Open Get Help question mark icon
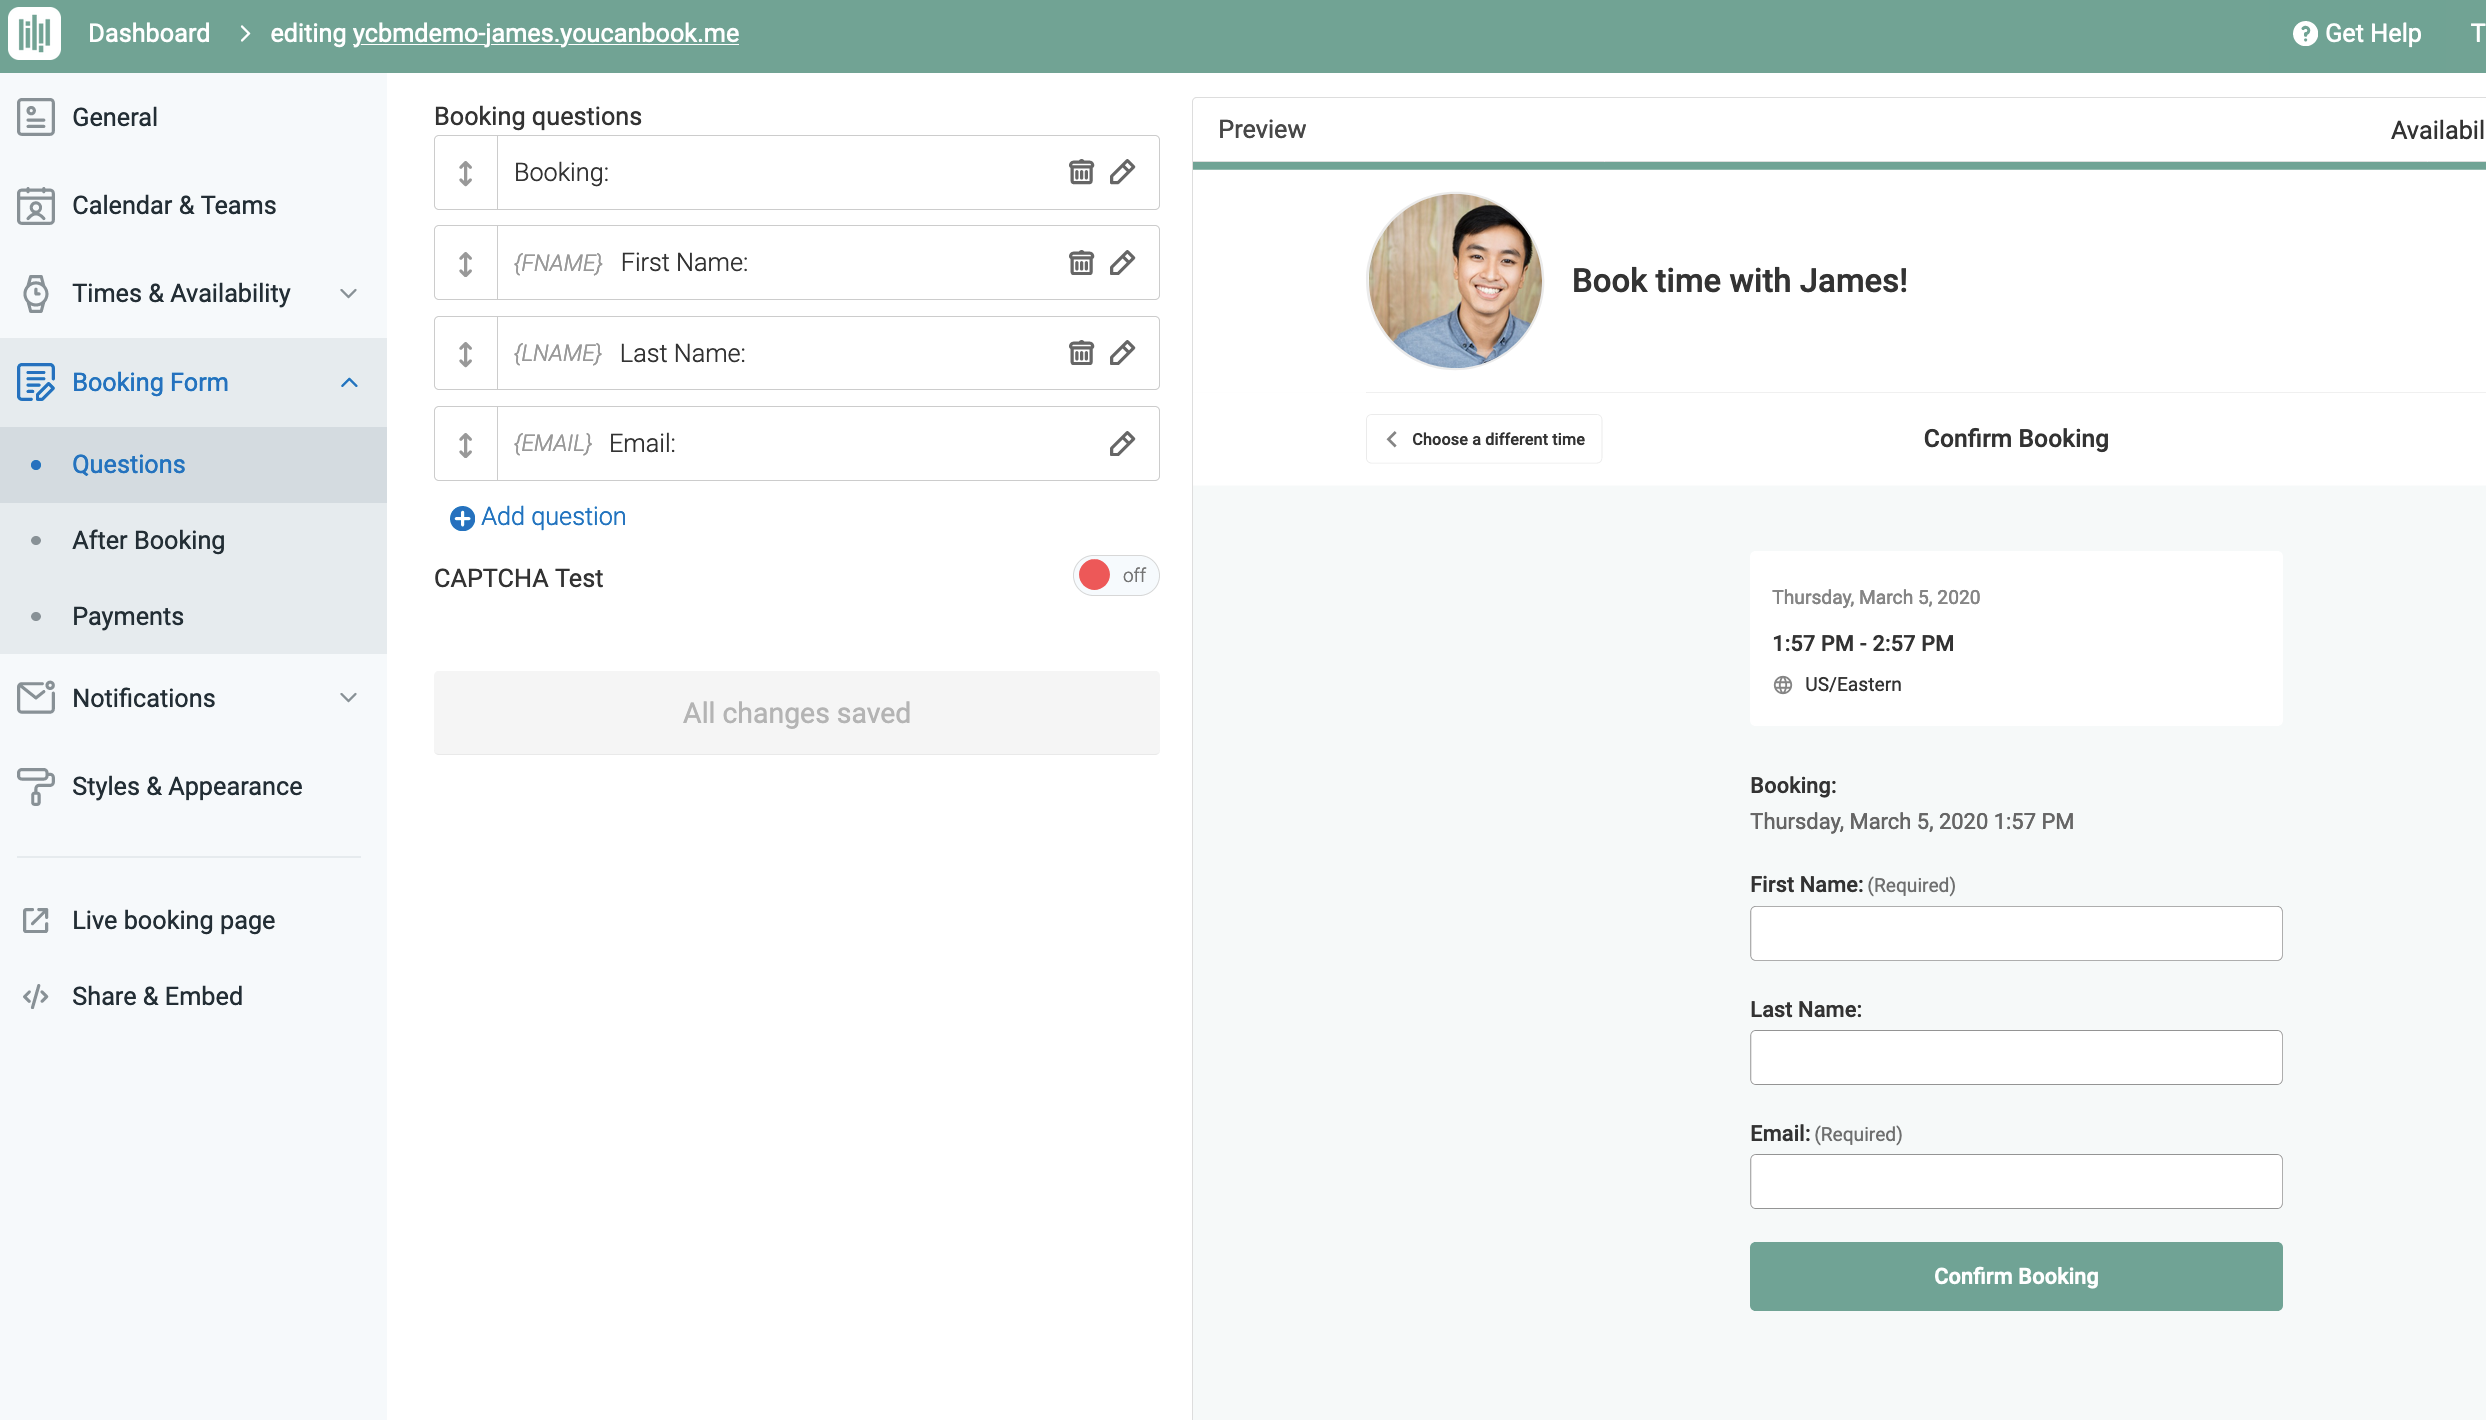Image resolution: width=2486 pixels, height=1420 pixels. tap(2304, 34)
